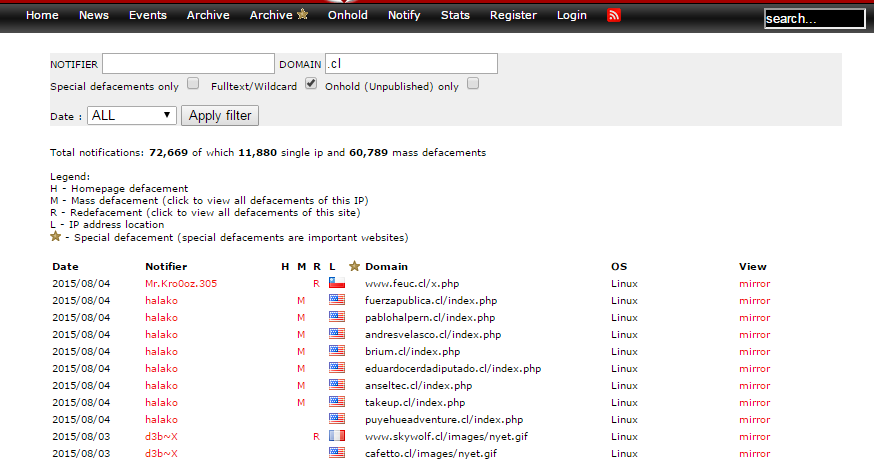Image resolution: width=874 pixels, height=459 pixels.
Task: View mirror for fuerzapublica.cl/index.php
Action: pyautogui.click(x=755, y=300)
